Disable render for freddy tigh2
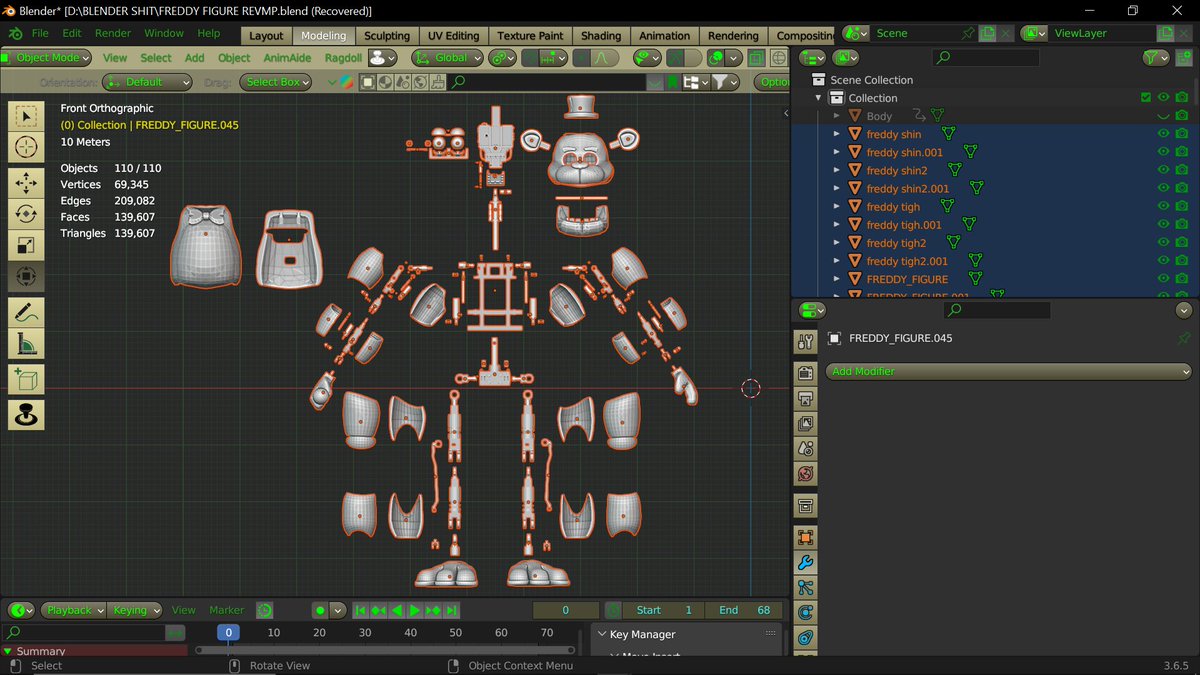Viewport: 1200px width, 675px height. tap(1182, 243)
